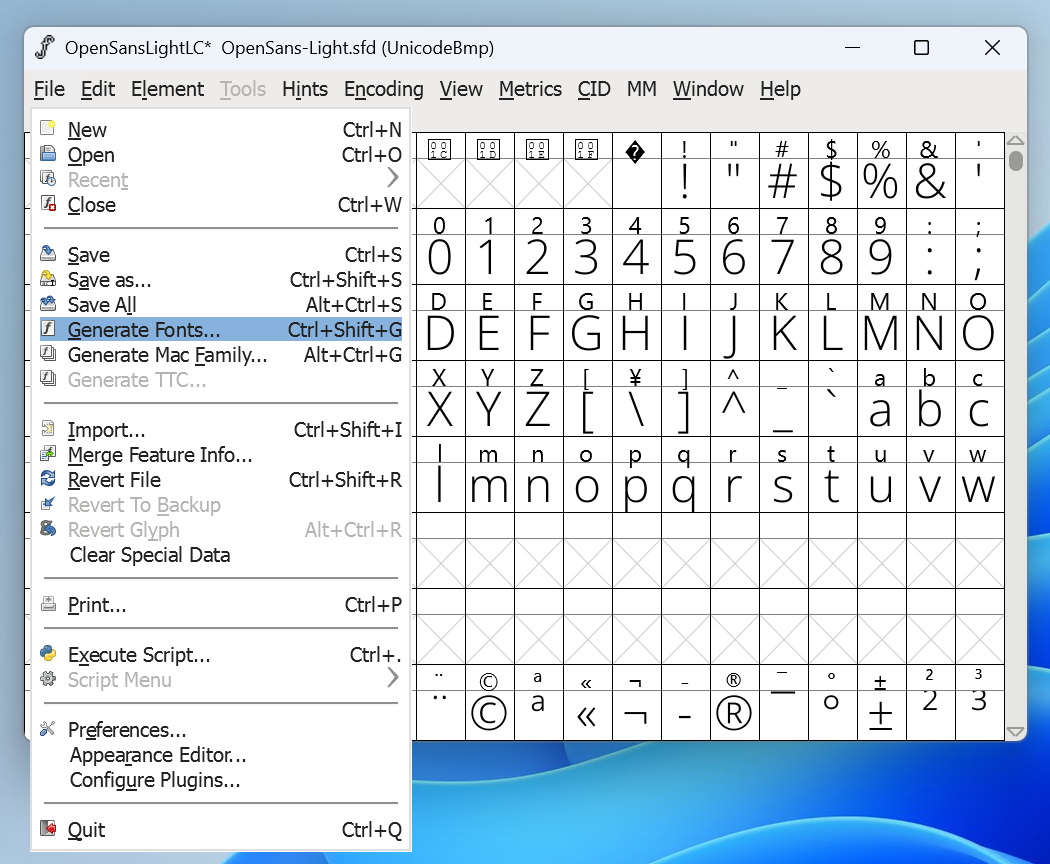Click the New file icon in menu
Screen dimensions: 1050x864
(x=48, y=129)
